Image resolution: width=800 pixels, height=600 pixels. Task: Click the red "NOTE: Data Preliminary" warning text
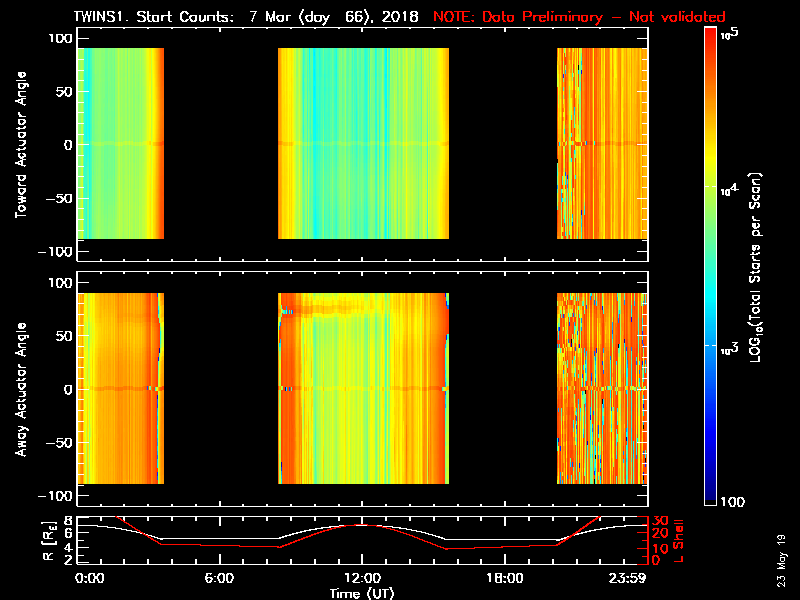click(579, 17)
